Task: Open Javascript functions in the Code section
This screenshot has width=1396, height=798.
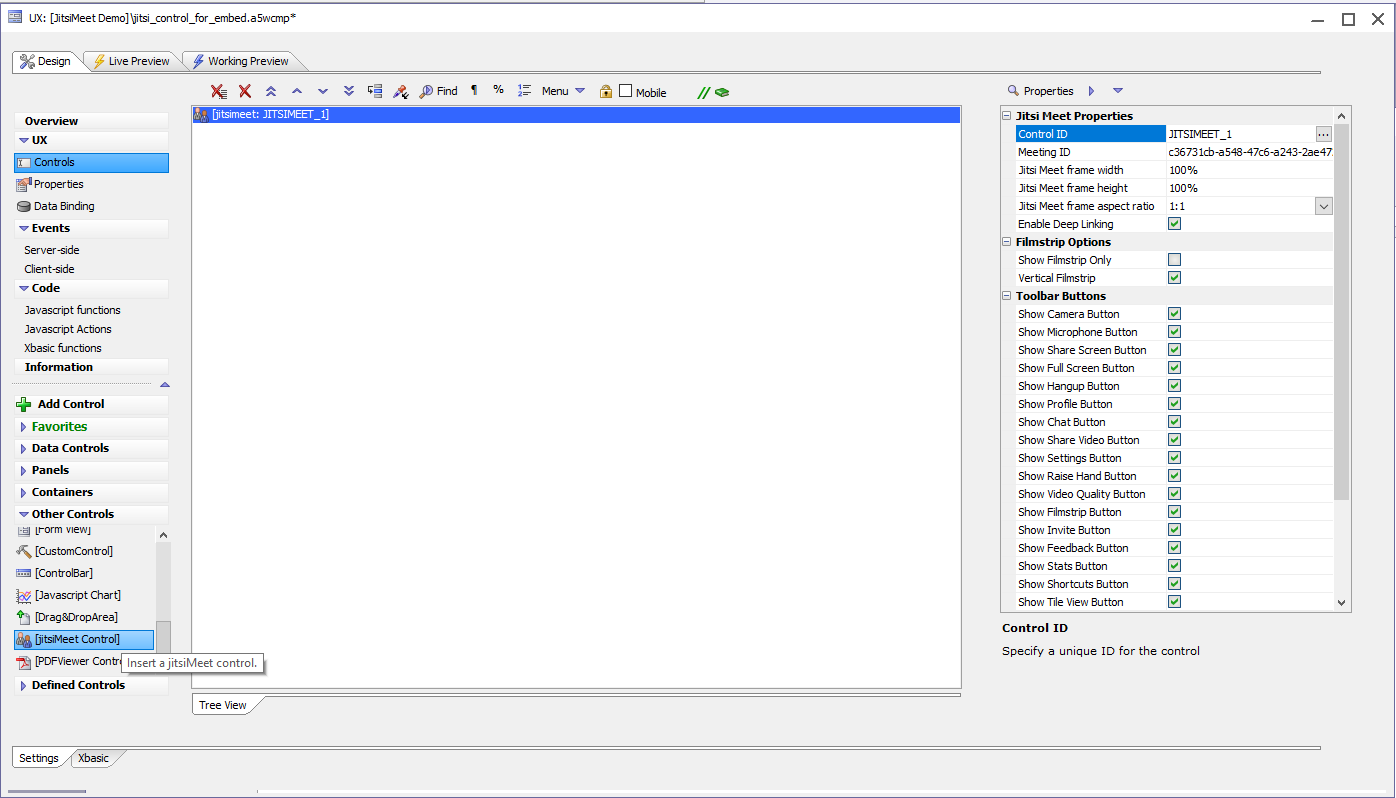Action: [x=72, y=310]
